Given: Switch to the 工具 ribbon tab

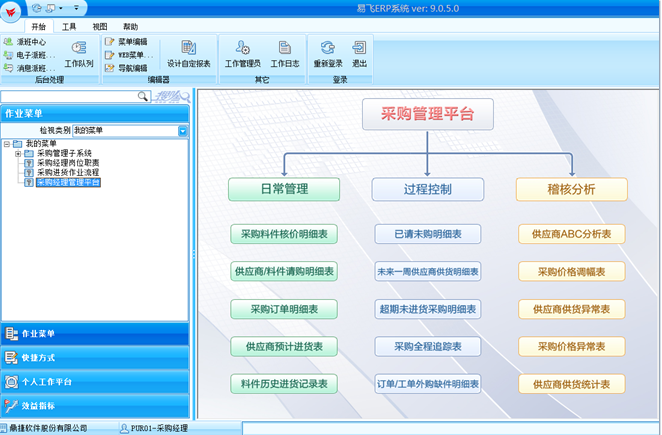Looking at the screenshot, I should (x=69, y=27).
